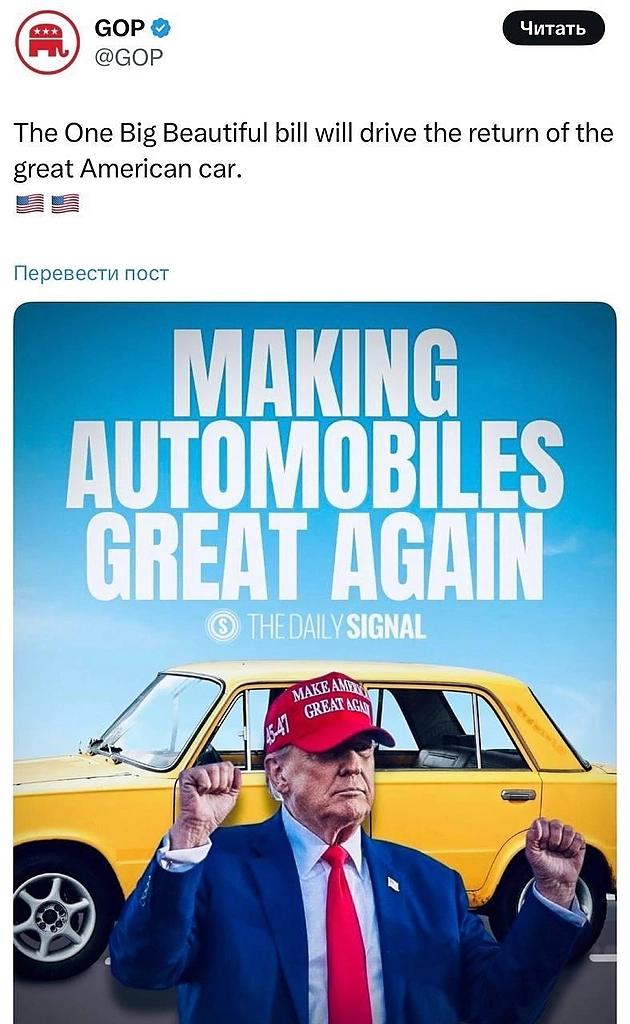Image resolution: width=630 pixels, height=1024 pixels.
Task: Click the blue verified badge
Action: 161,28
